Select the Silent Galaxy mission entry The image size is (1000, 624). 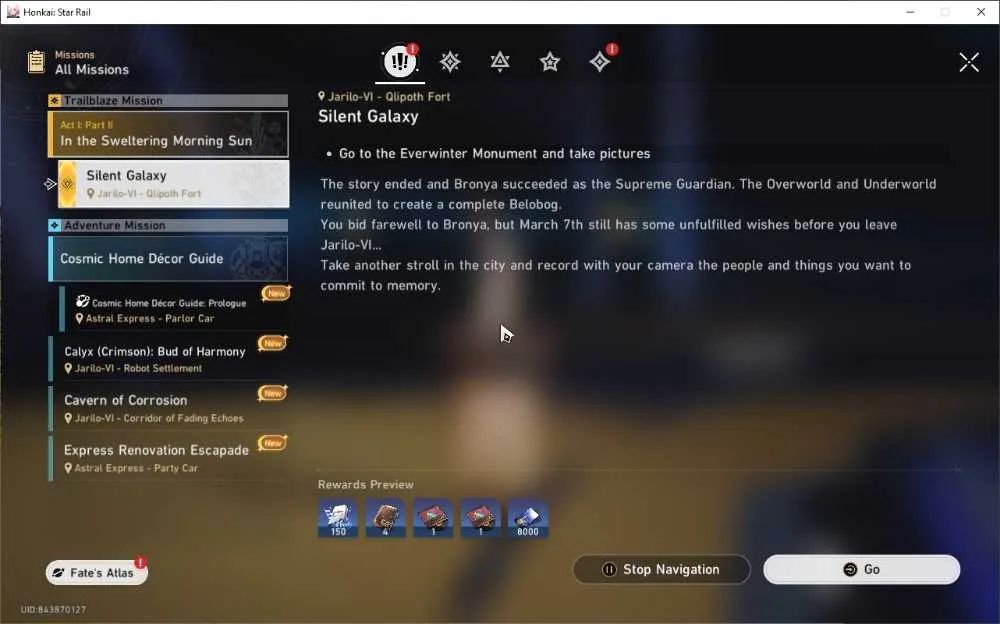pos(173,184)
